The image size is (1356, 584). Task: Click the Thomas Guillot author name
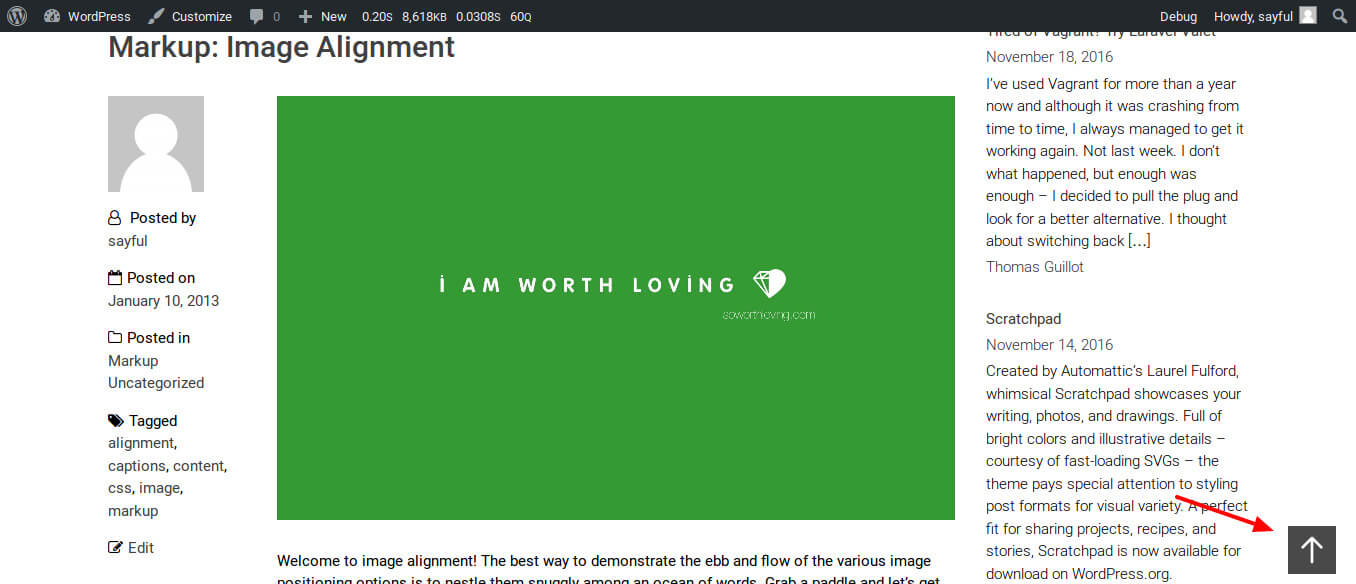tap(1035, 267)
